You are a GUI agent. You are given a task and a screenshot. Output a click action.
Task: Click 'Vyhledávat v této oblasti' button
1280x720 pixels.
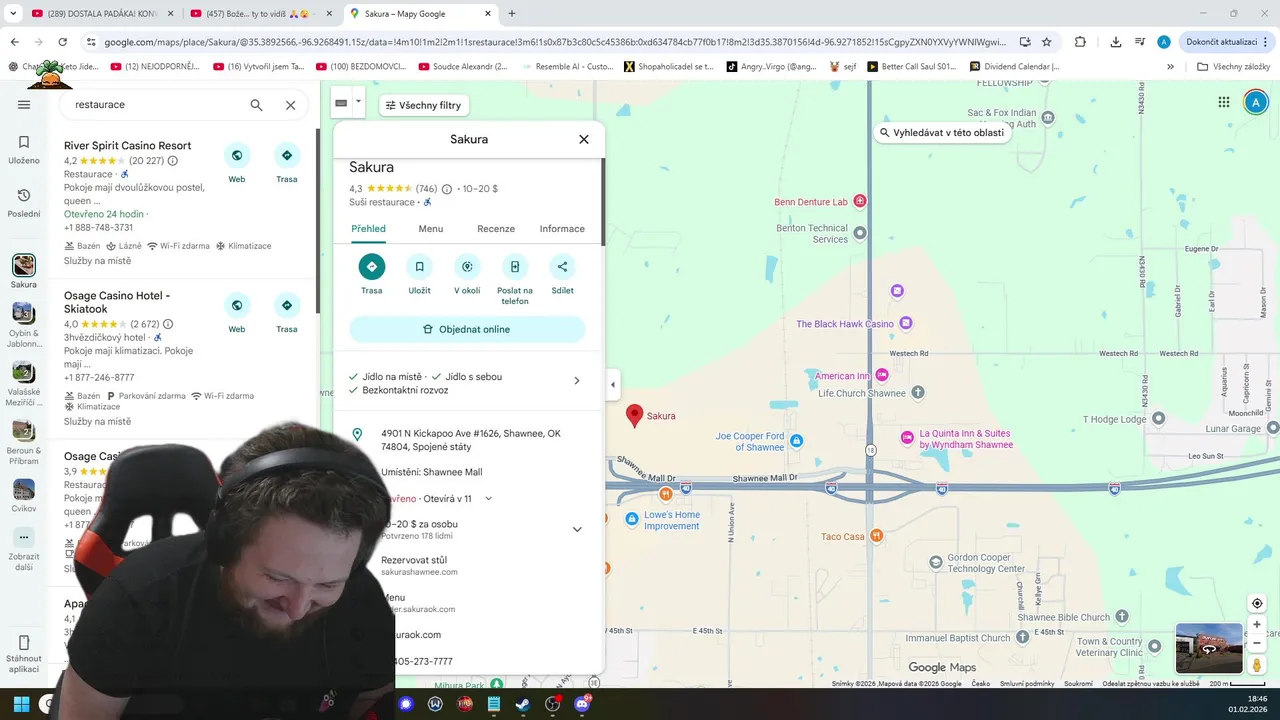(941, 132)
